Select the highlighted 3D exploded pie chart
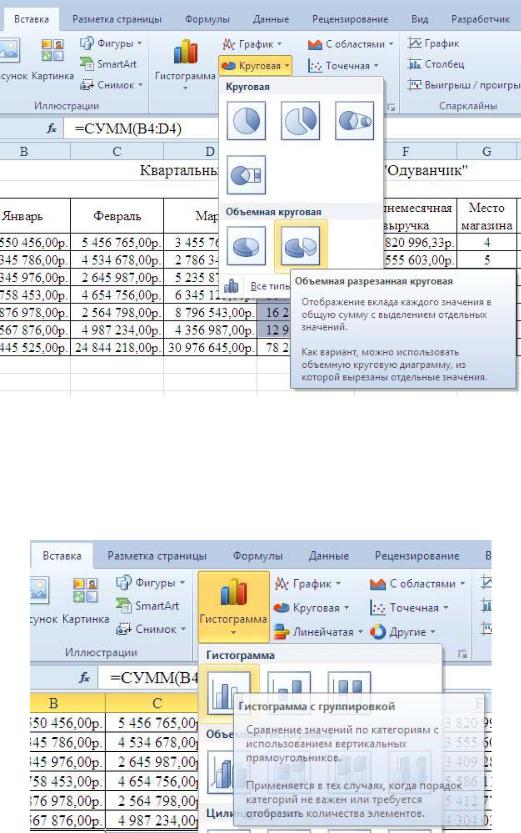The height and width of the screenshot is (833, 521). click(x=301, y=246)
